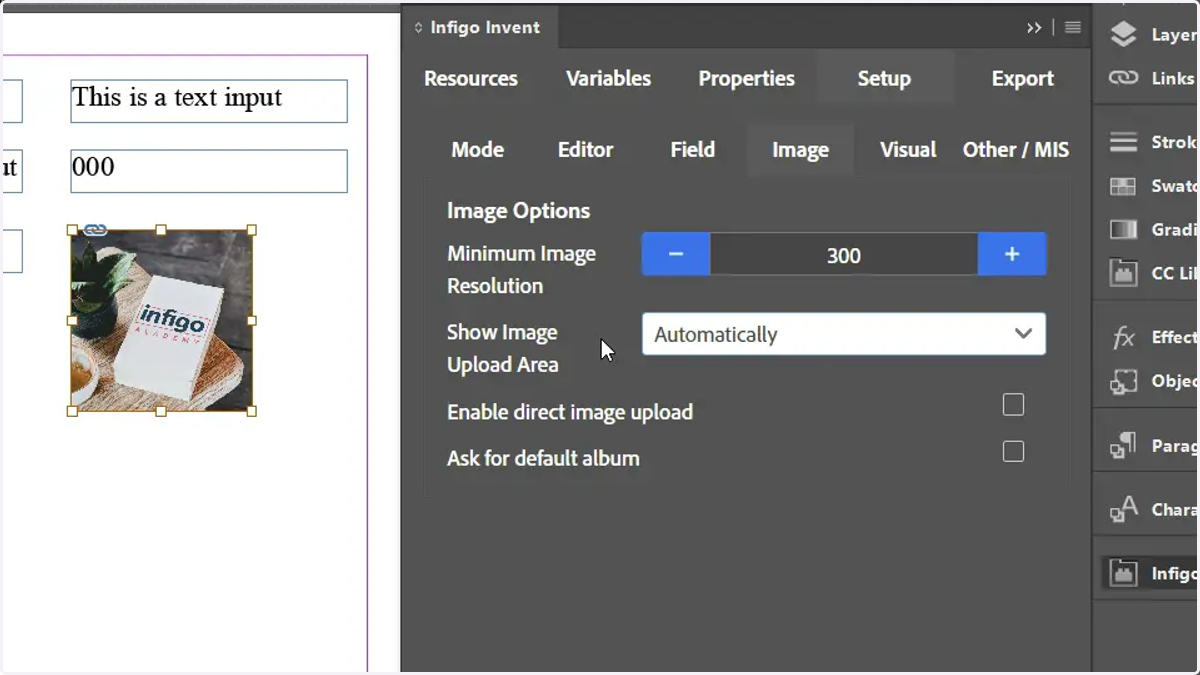Click the text frame containing 000
The height and width of the screenshot is (675, 1200).
pyautogui.click(x=209, y=171)
